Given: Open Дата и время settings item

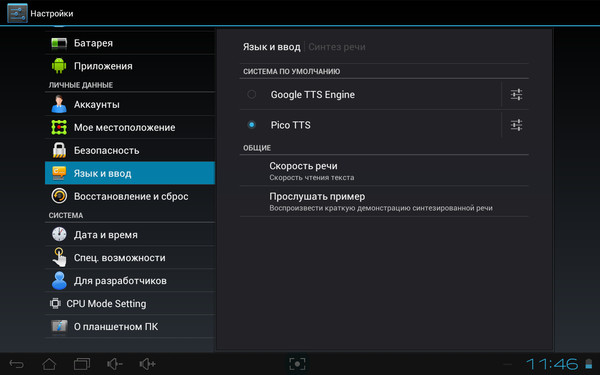Looking at the screenshot, I should (x=130, y=234).
